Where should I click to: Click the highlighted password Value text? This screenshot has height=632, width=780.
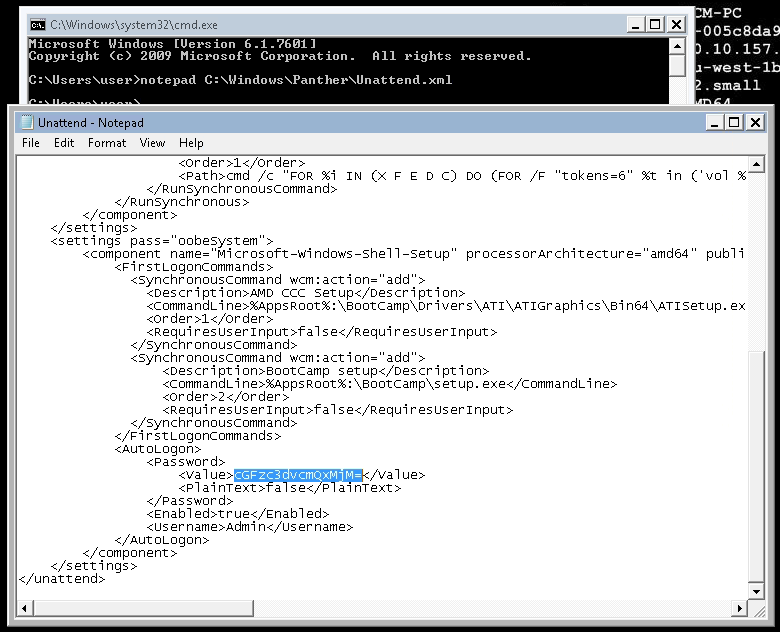coord(298,475)
